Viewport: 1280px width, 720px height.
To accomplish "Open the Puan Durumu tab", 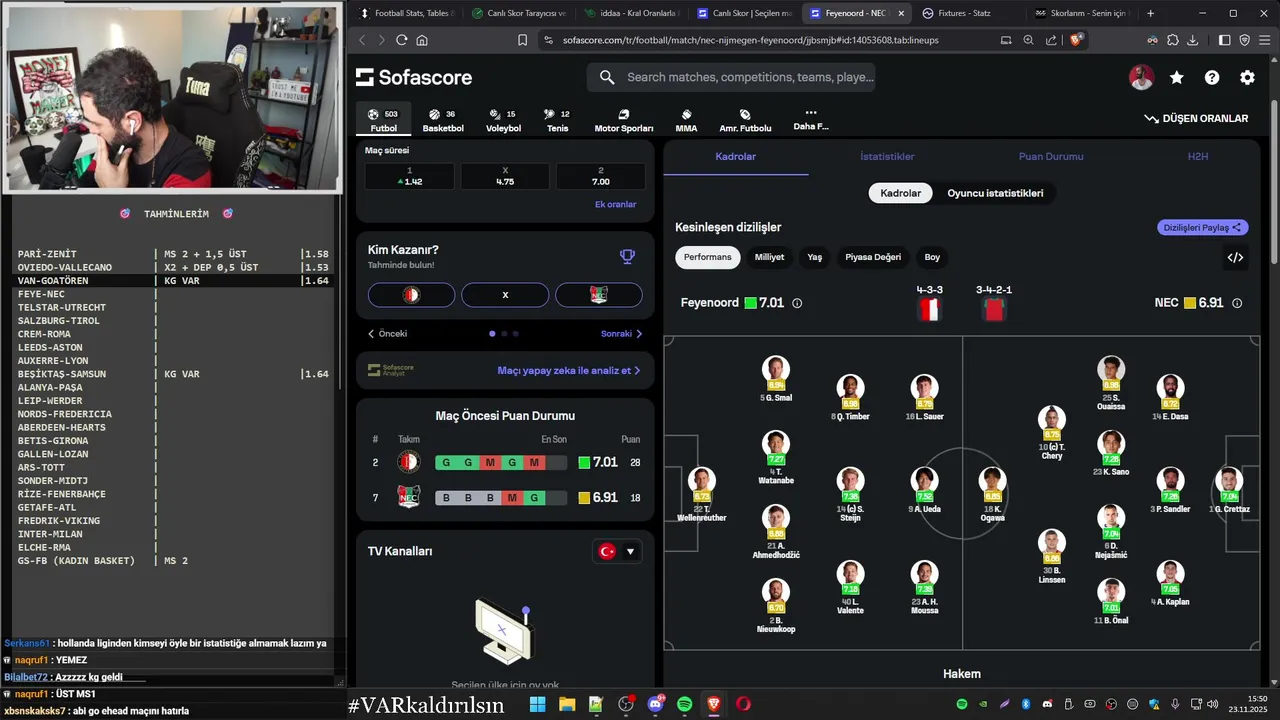I will pyautogui.click(x=1051, y=157).
